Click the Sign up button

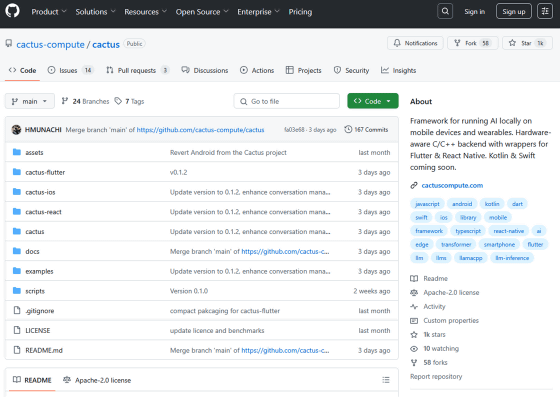click(x=514, y=11)
